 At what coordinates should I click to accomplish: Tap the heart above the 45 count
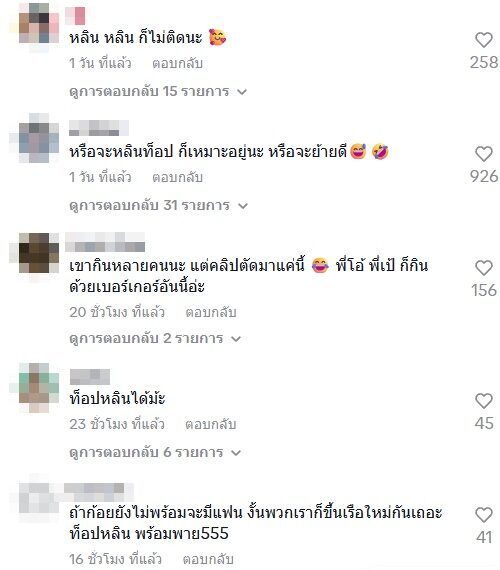pyautogui.click(x=483, y=401)
